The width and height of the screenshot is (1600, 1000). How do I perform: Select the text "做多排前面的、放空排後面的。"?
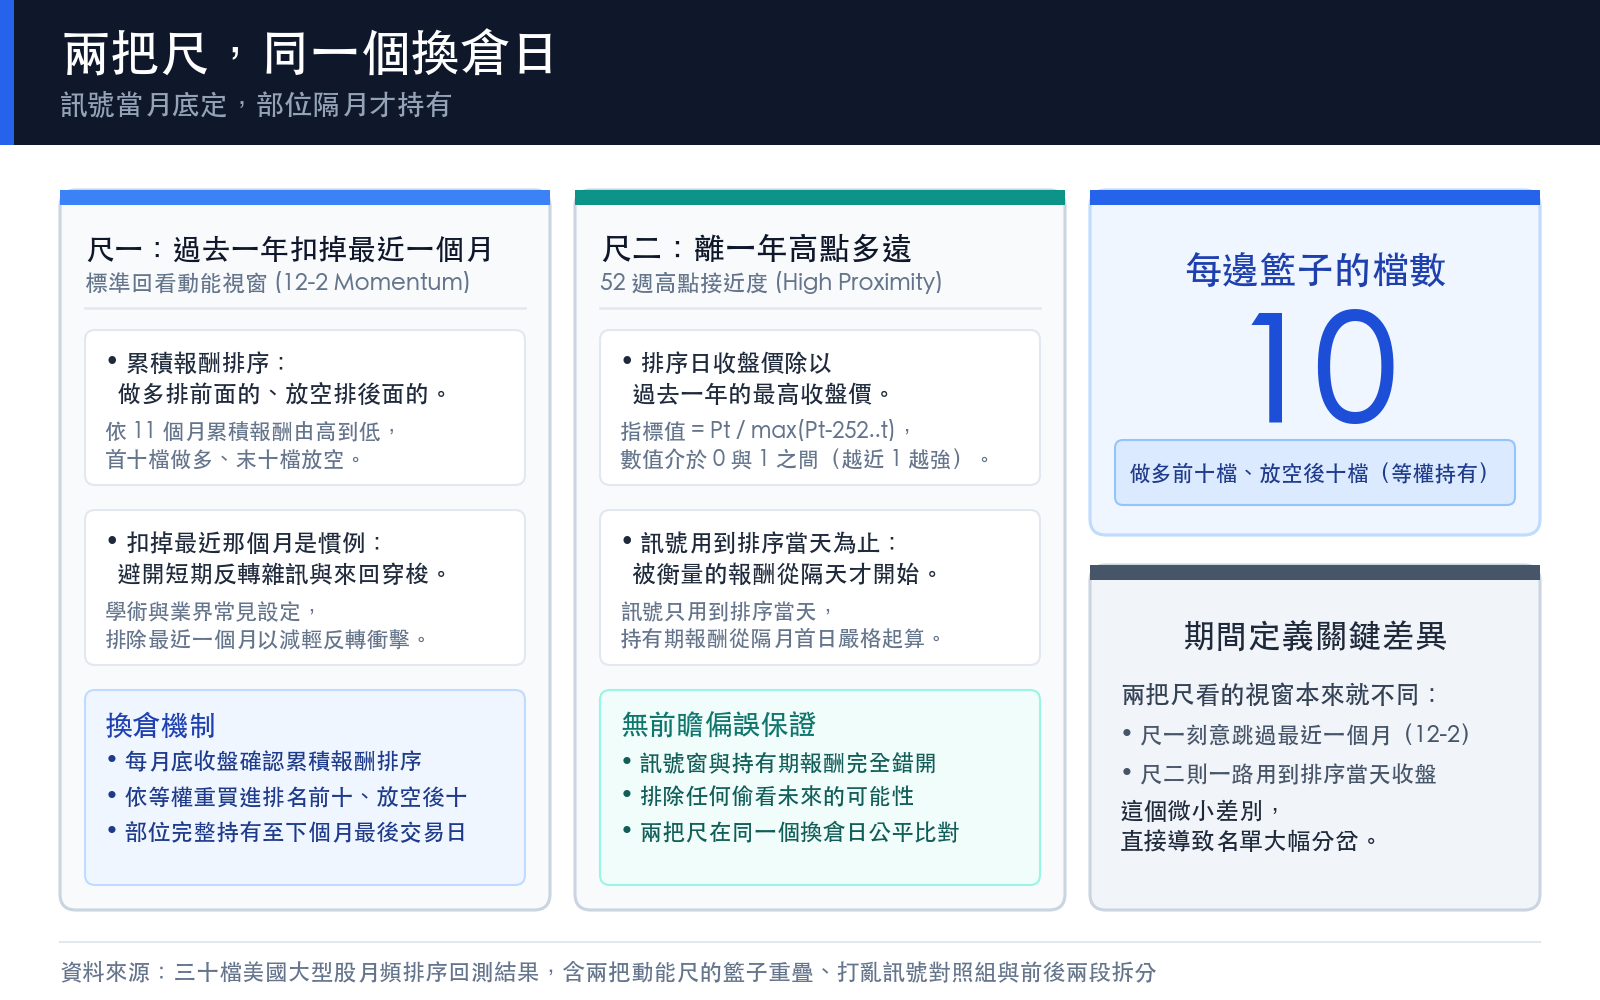(284, 394)
